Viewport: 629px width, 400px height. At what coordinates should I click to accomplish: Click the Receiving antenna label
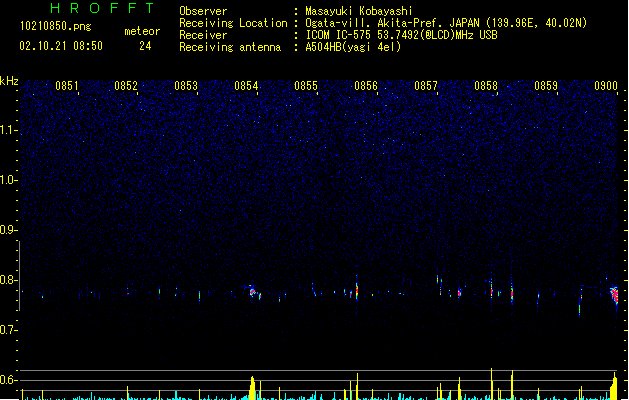click(230, 47)
